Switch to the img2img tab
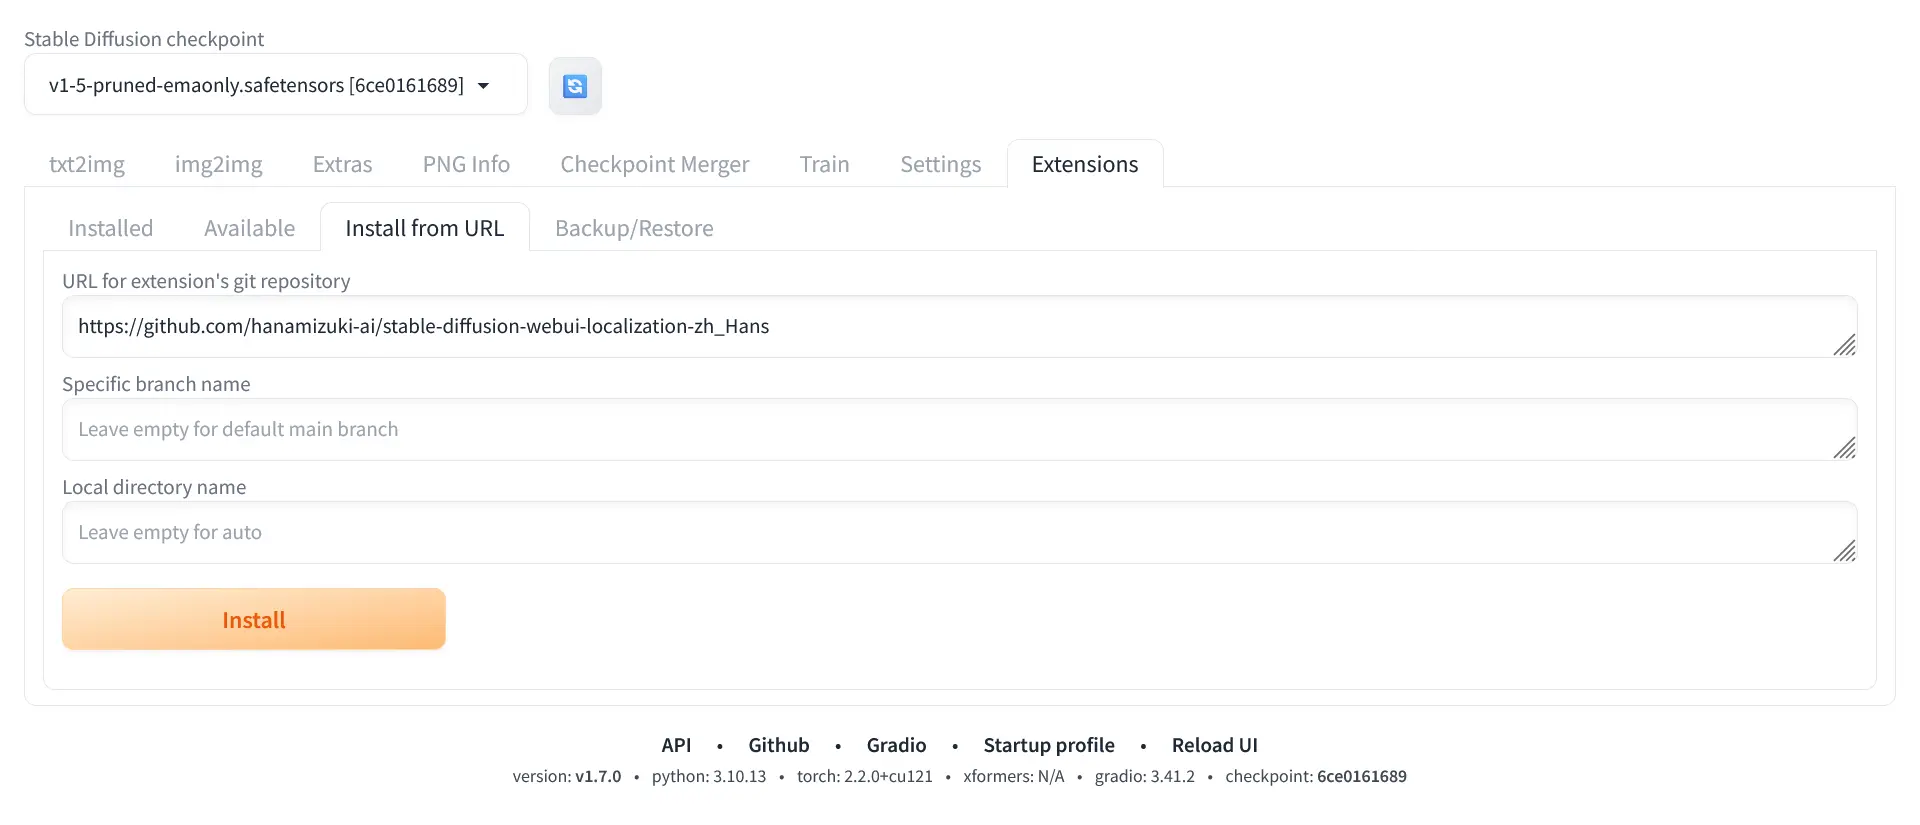This screenshot has width=1920, height=825. (218, 164)
